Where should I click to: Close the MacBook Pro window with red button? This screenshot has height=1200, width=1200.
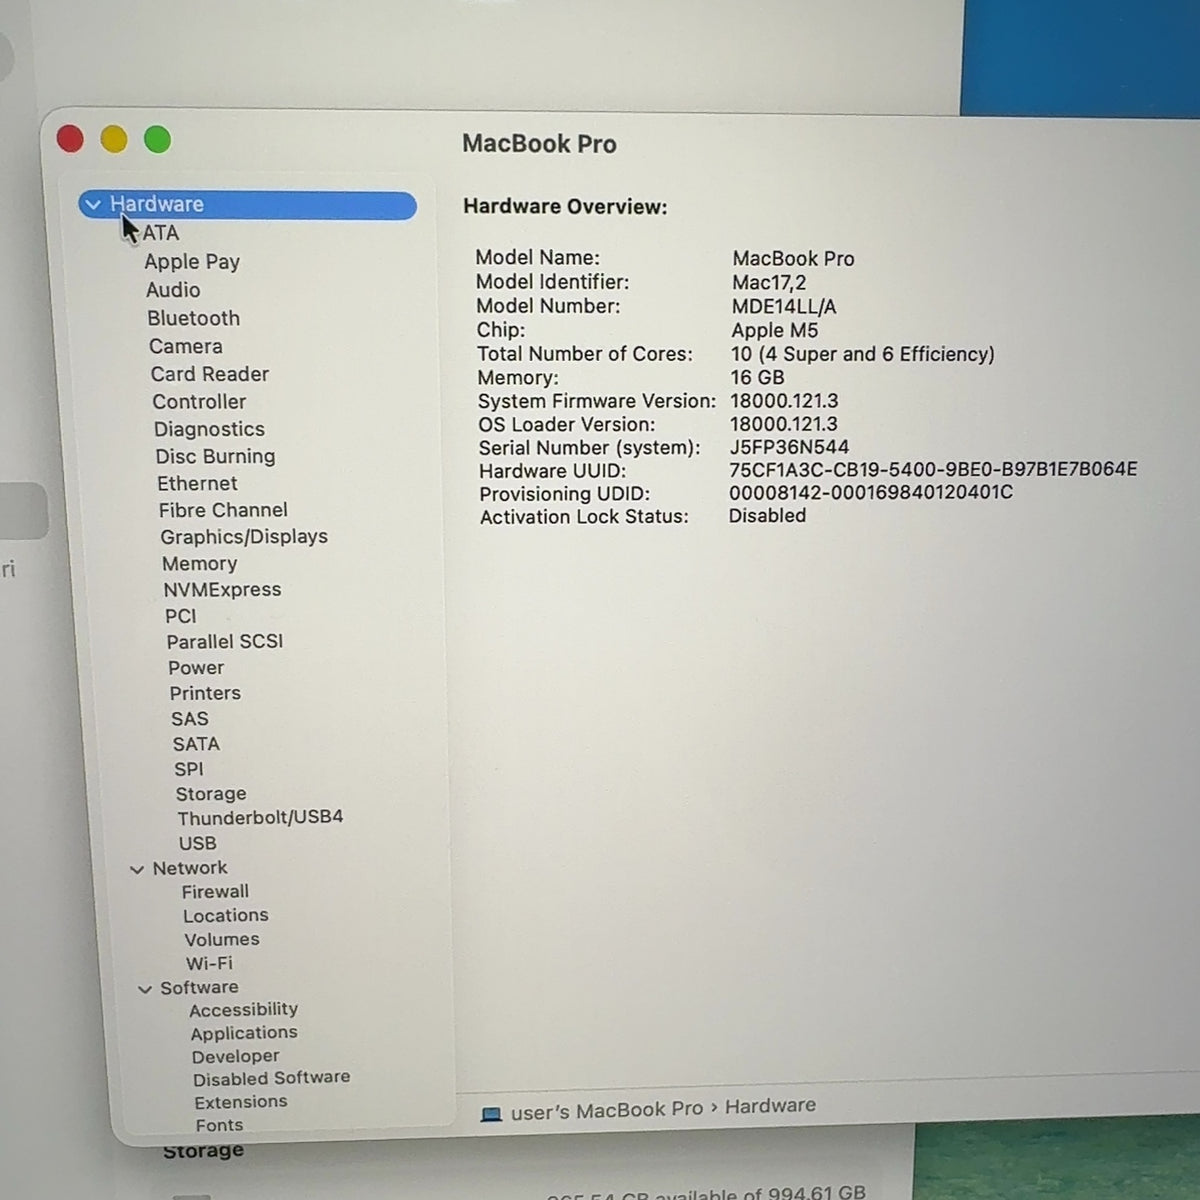pos(70,139)
